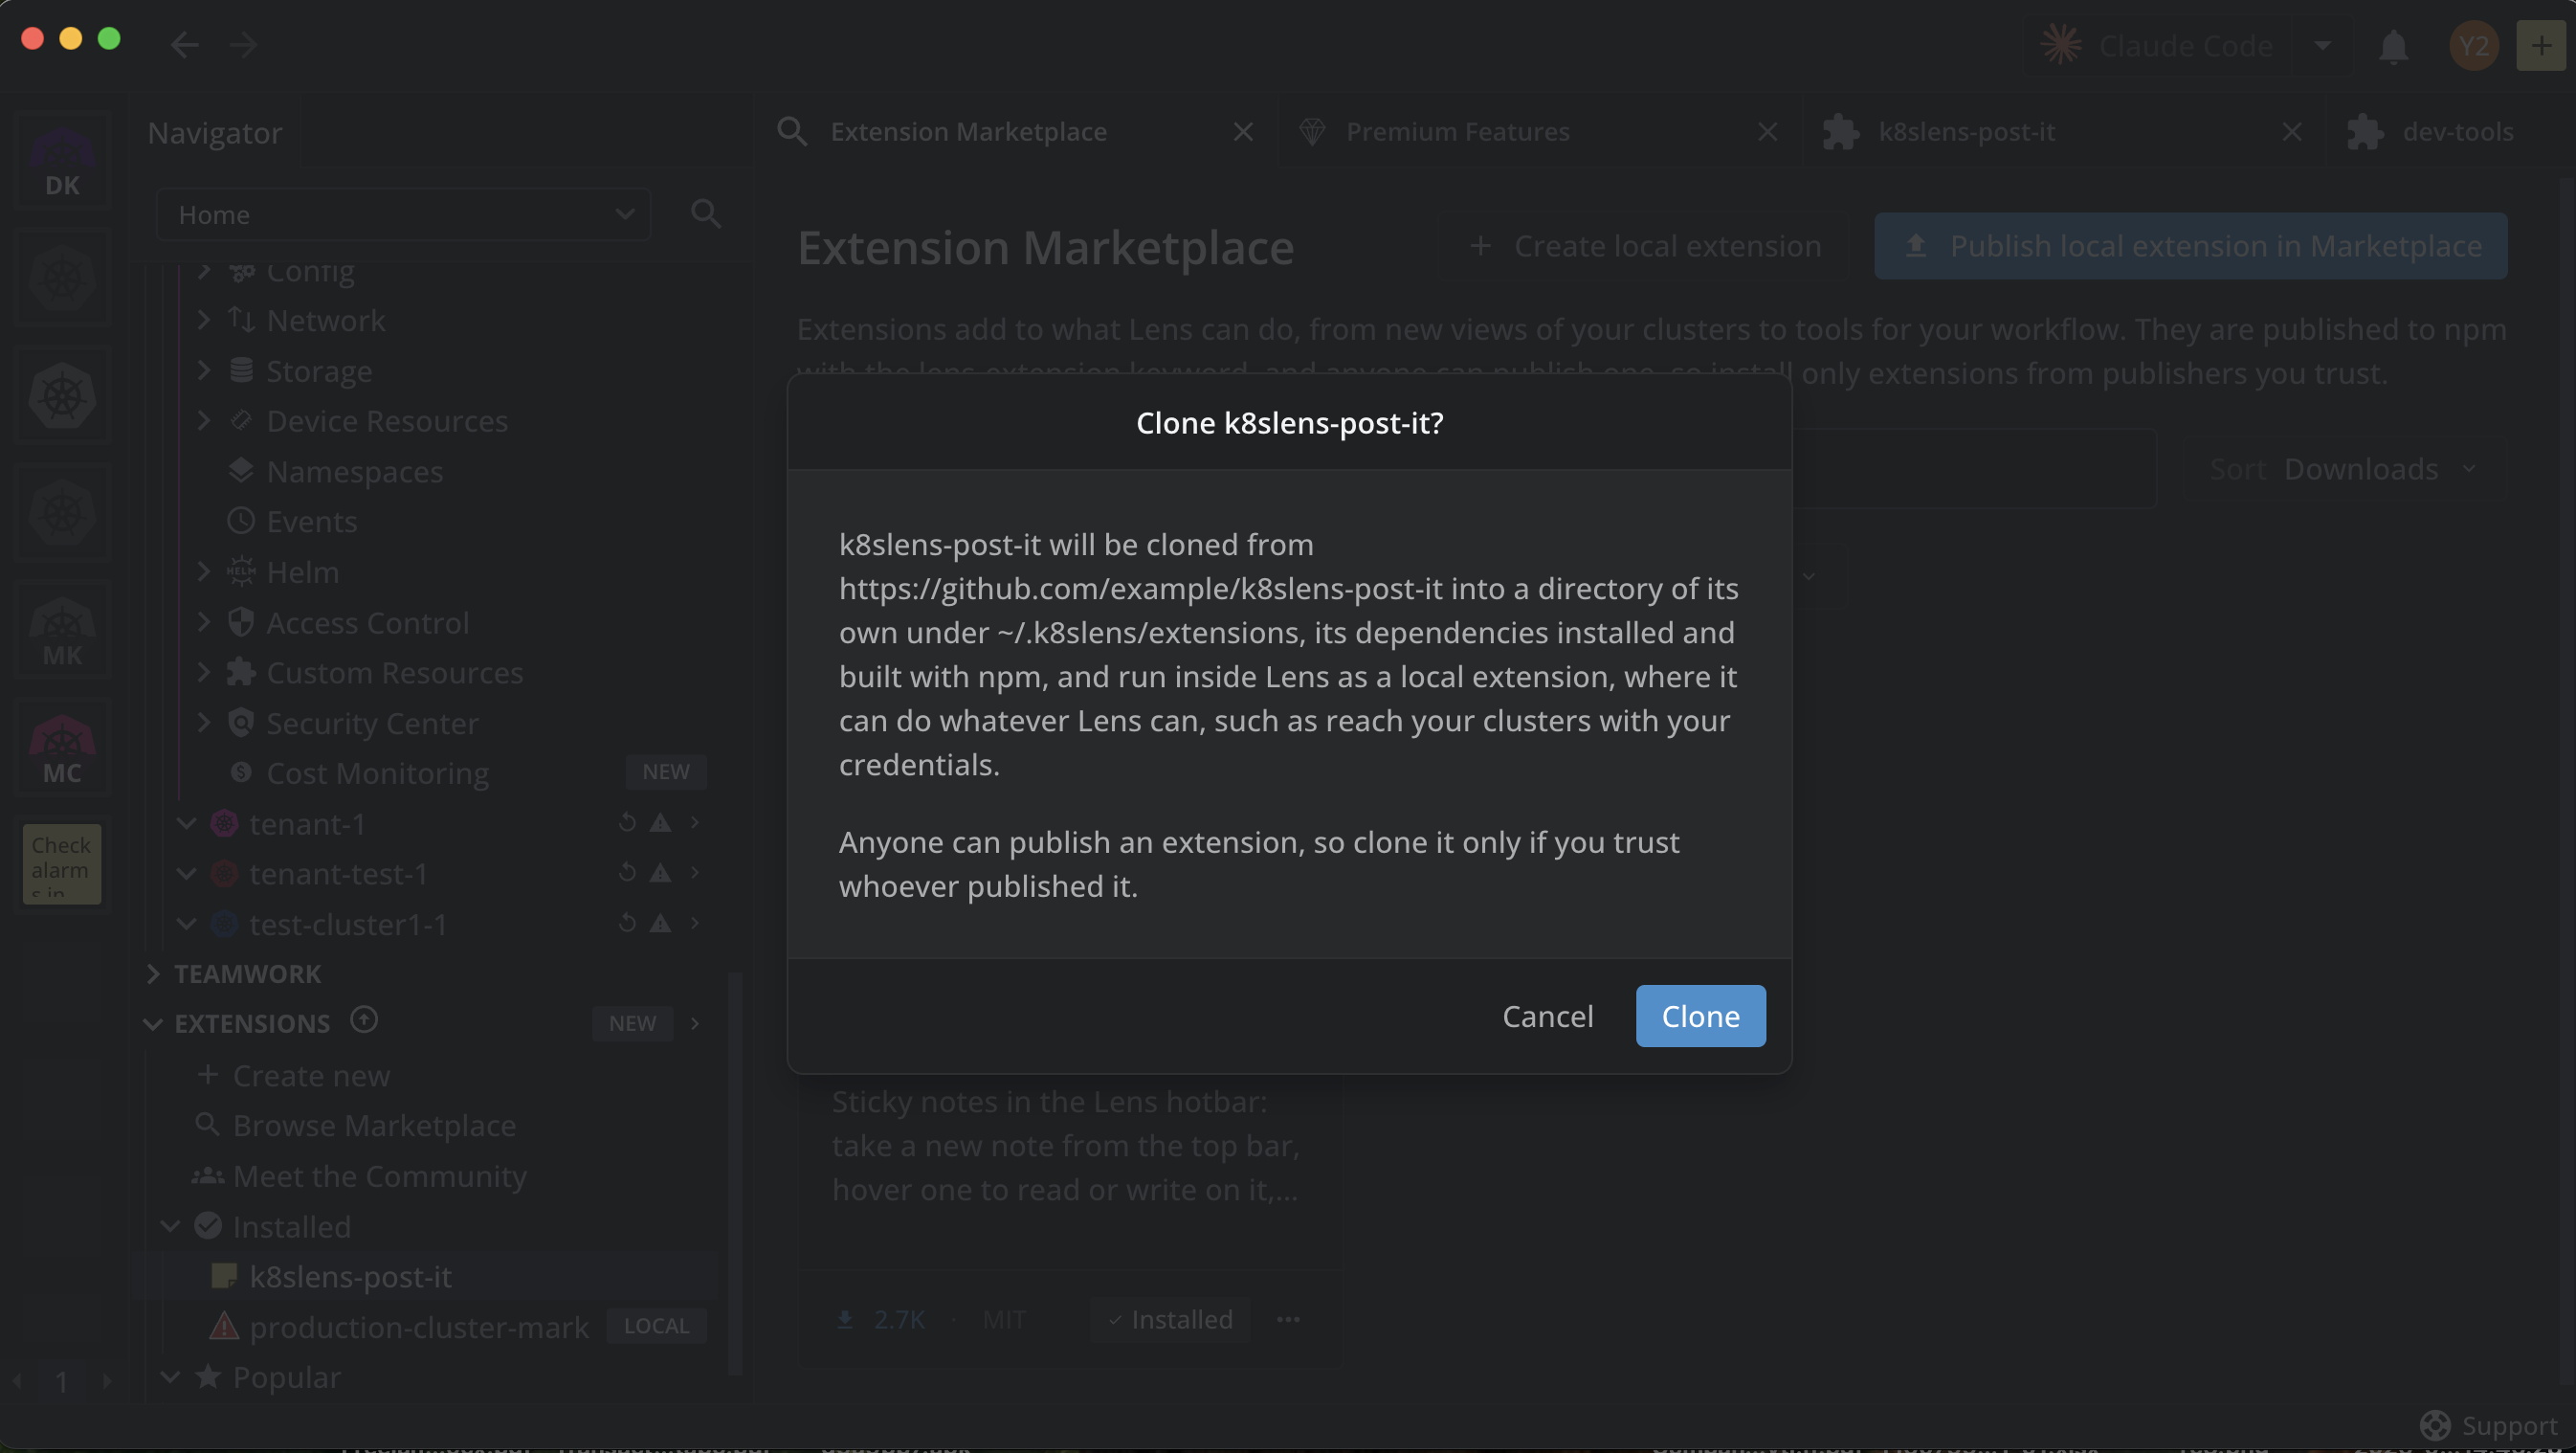Switch to Premium Features tab
Viewport: 2576px width, 1453px height.
point(1541,131)
